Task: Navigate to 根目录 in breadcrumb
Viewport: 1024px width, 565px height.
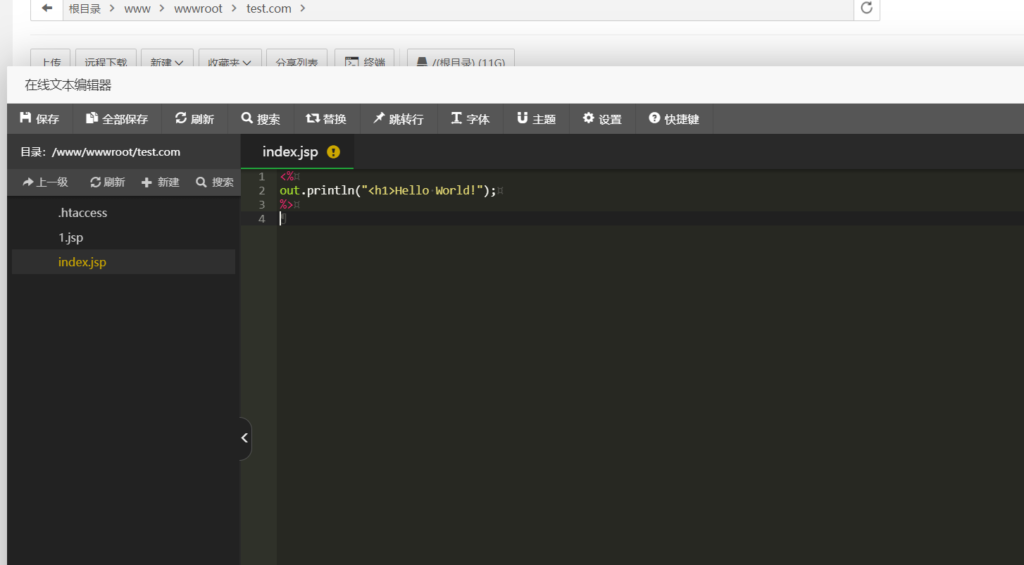Action: coord(85,9)
